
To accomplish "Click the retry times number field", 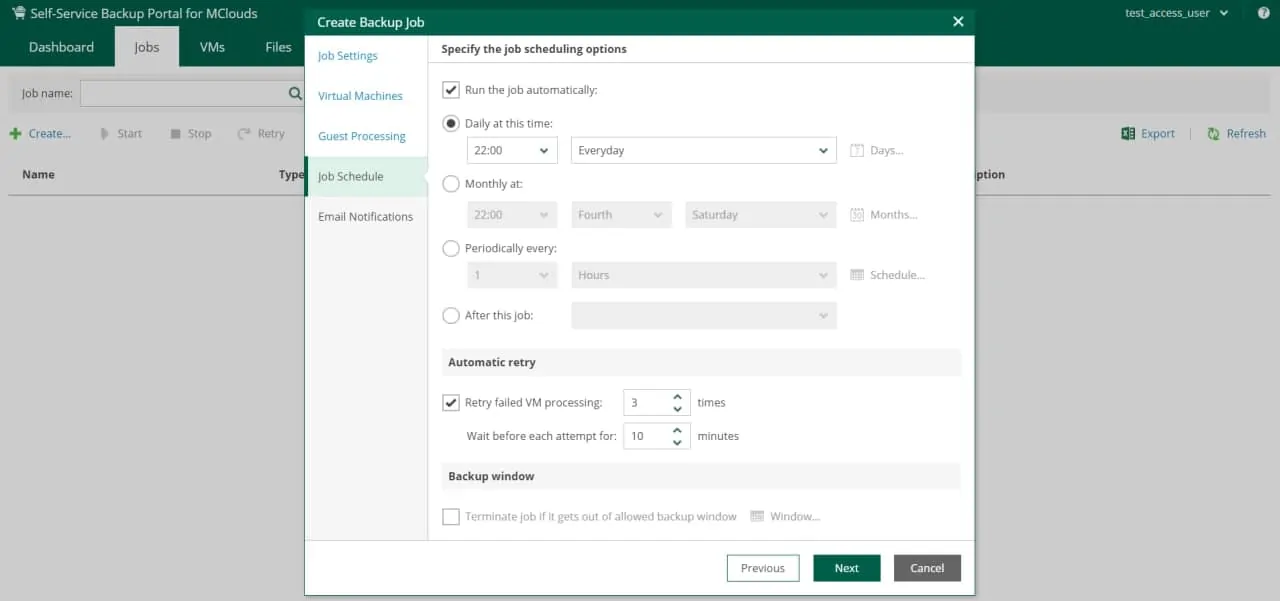I will [x=646, y=403].
